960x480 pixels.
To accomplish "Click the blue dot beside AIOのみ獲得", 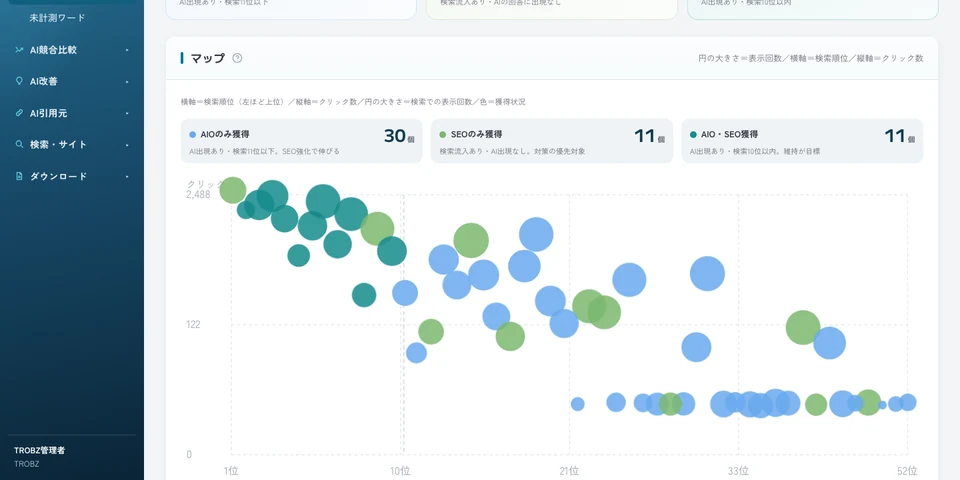I will pyautogui.click(x=193, y=134).
